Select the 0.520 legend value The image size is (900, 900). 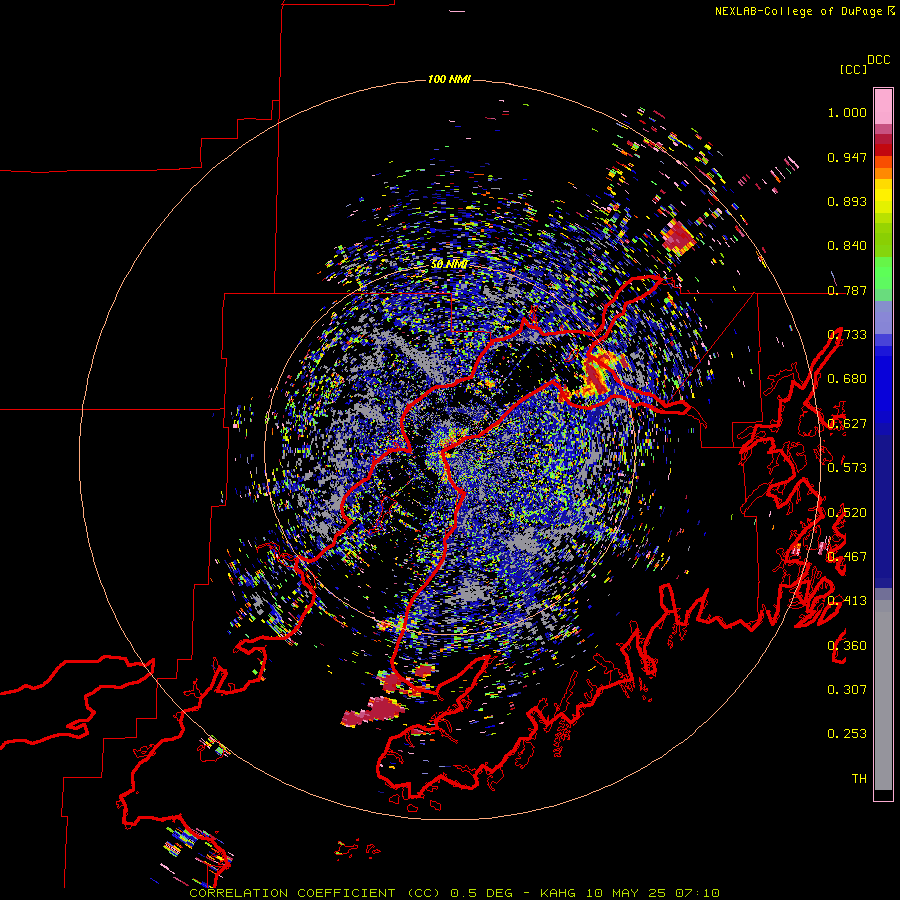[x=847, y=513]
